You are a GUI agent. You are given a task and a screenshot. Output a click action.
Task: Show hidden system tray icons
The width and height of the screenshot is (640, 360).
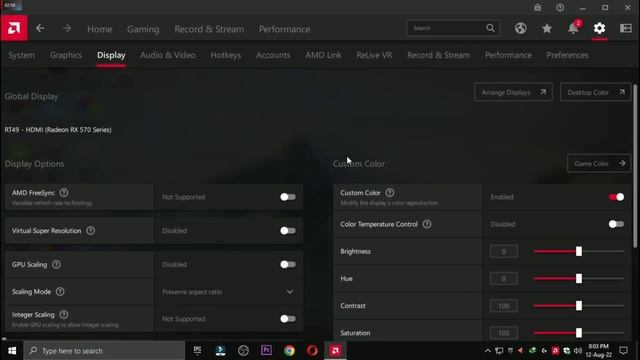pyautogui.click(x=488, y=351)
